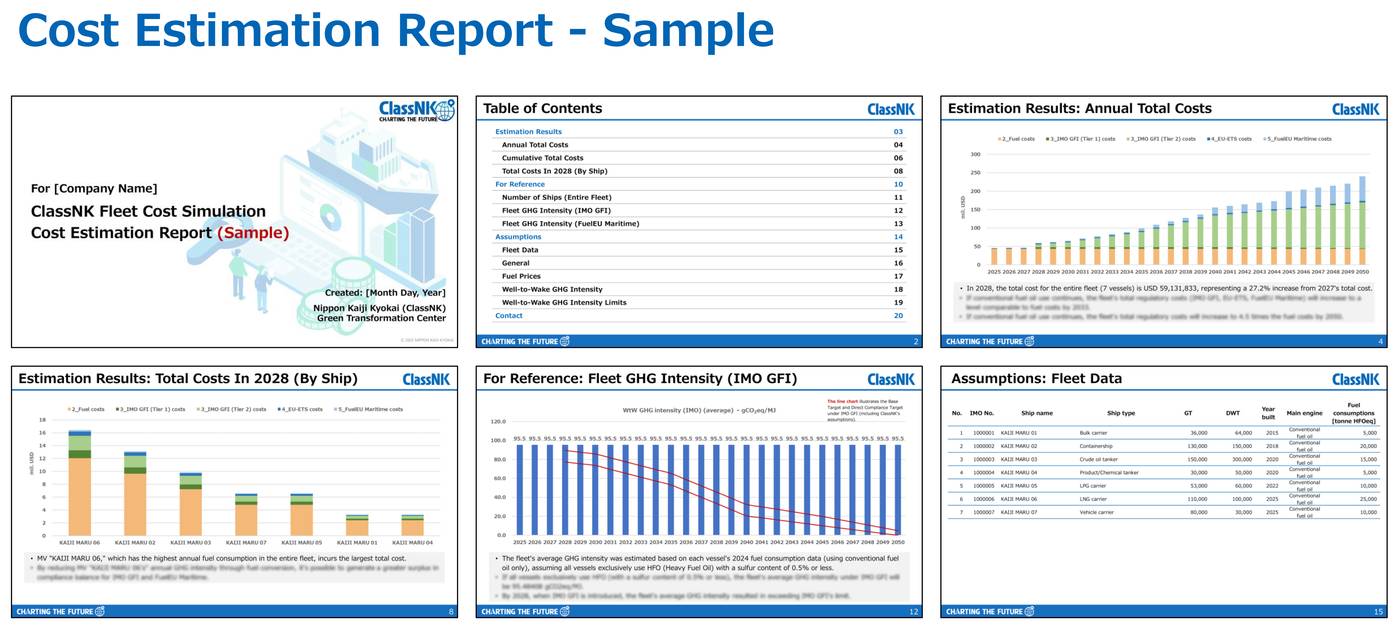1399x634 pixels.
Task: Jump to the Contact entry in contents
Action: [509, 316]
